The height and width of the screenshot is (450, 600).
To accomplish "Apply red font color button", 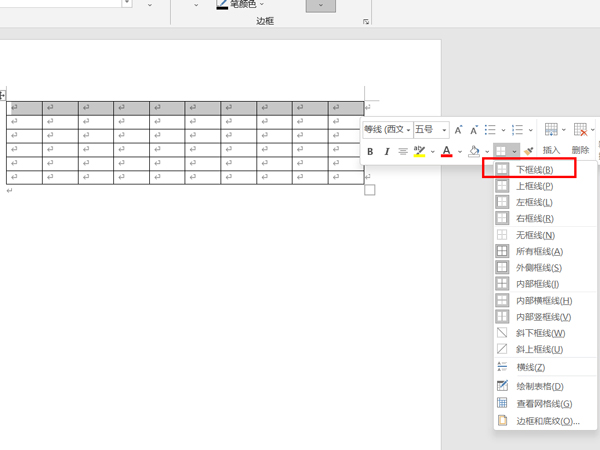I will [x=447, y=152].
